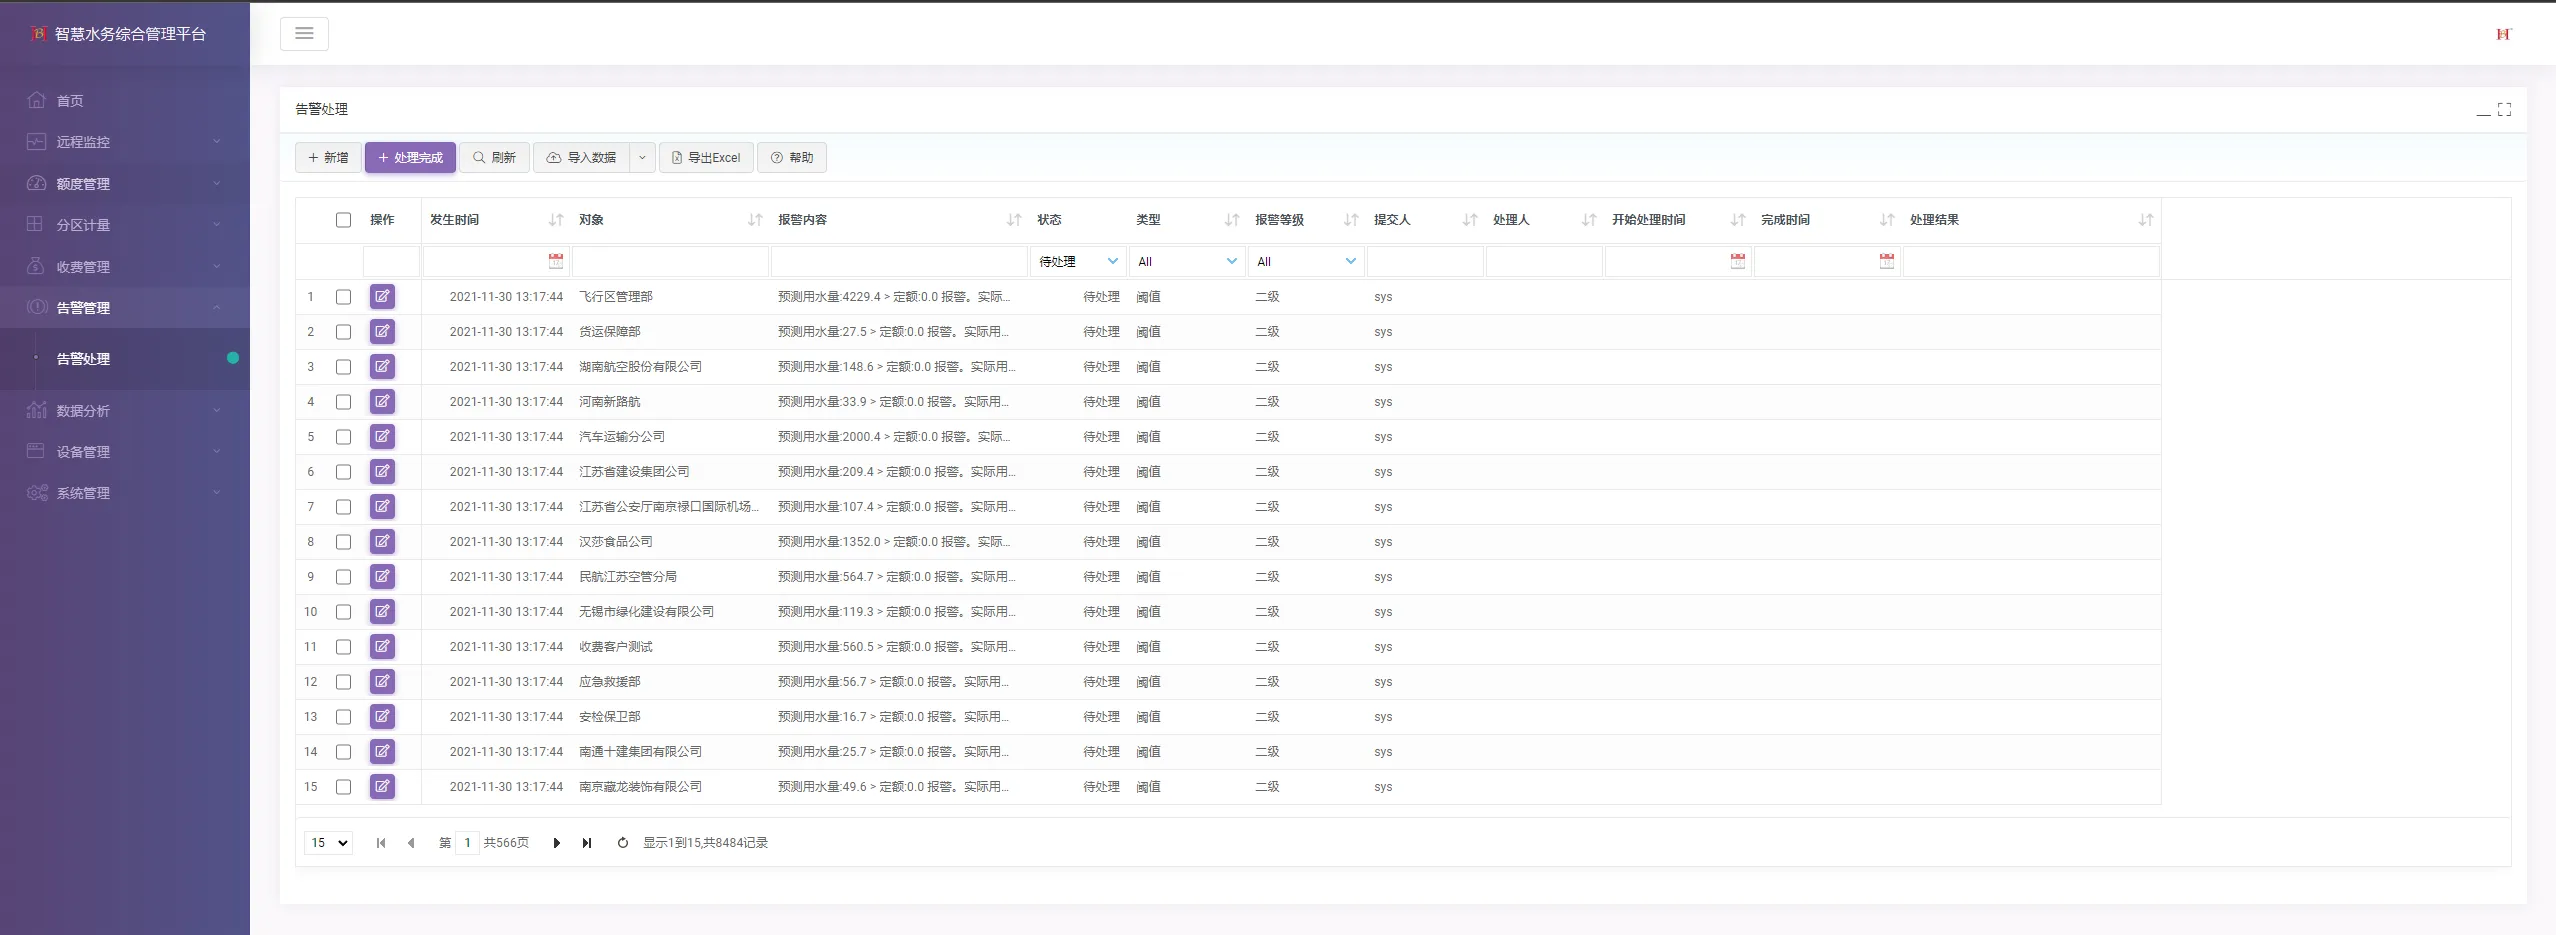2556x935 pixels.
Task: Expand 远程监控 sidebar menu
Action: click(x=125, y=142)
